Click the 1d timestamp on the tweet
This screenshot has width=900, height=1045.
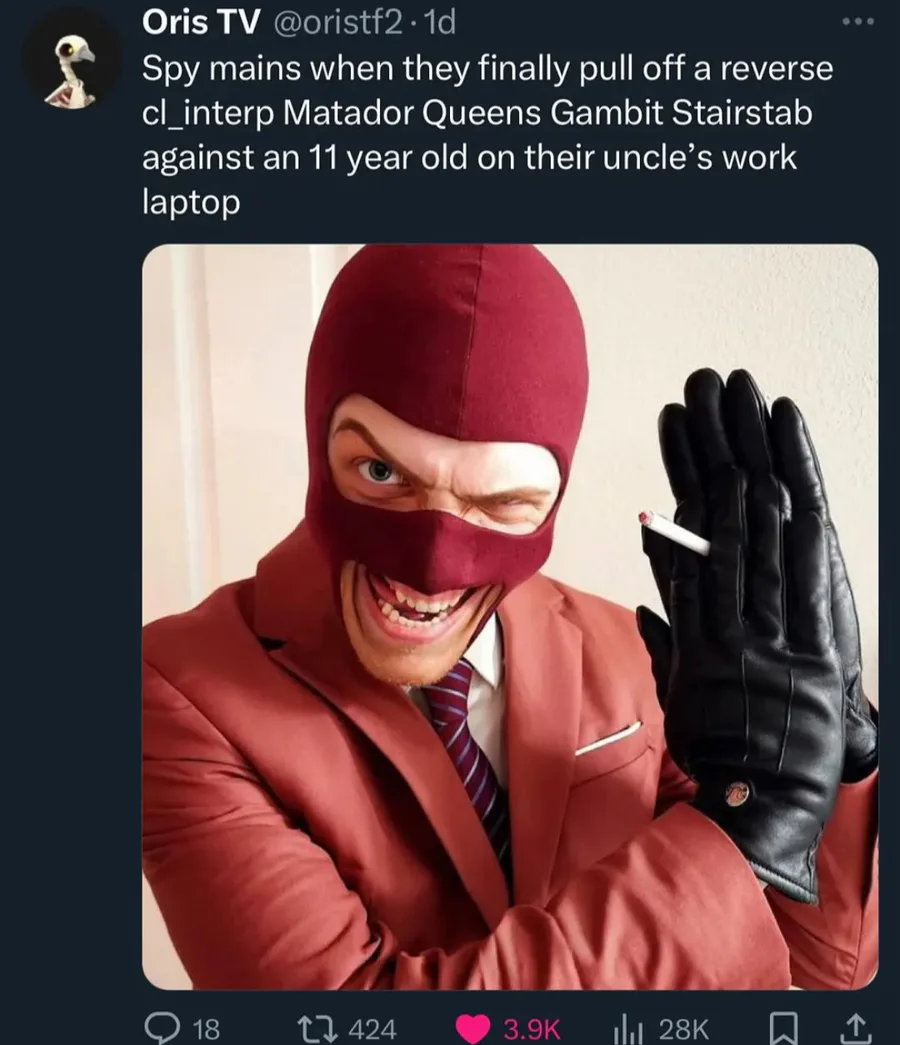(440, 24)
